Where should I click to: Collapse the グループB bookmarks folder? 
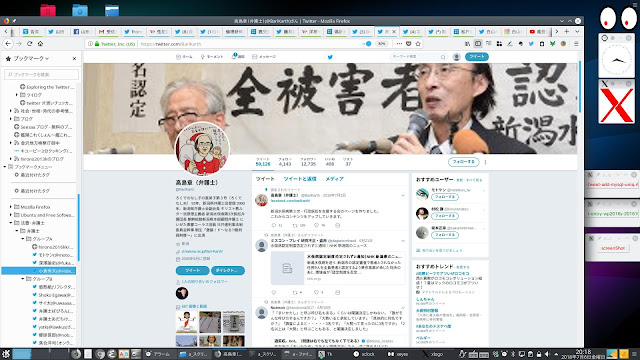(23, 279)
